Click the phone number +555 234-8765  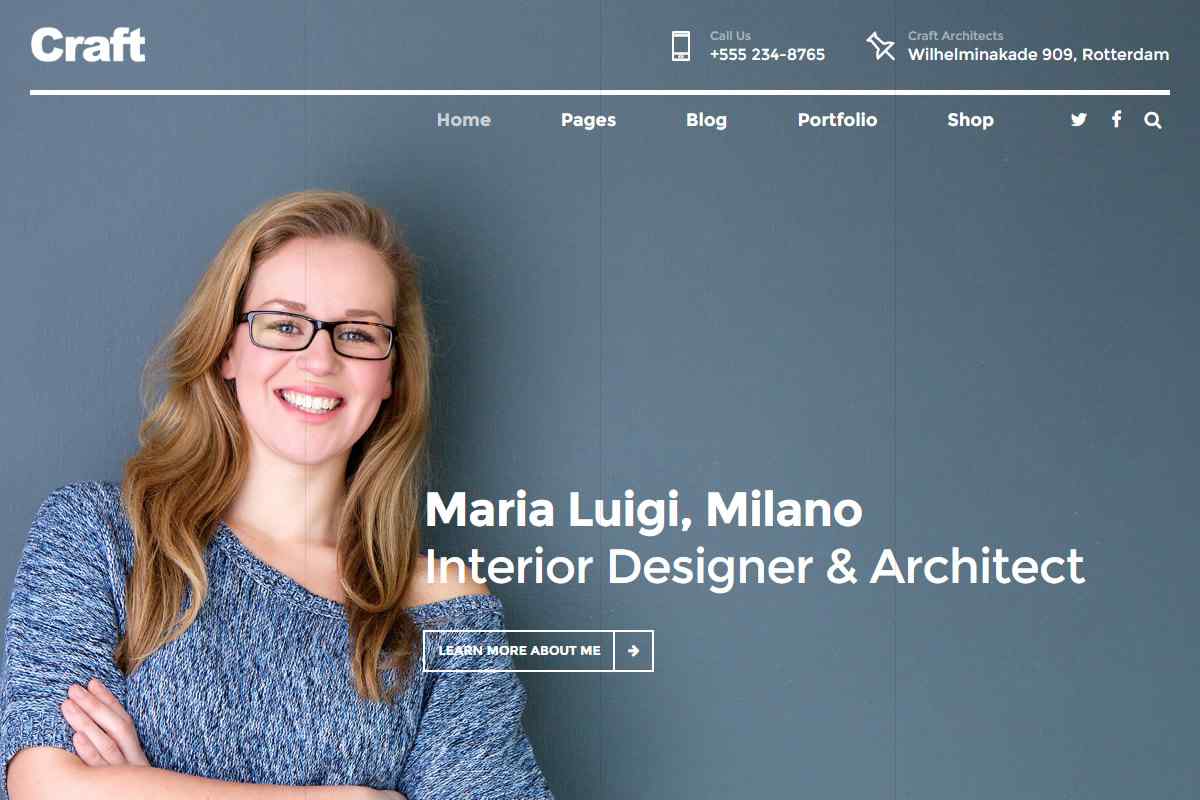tap(767, 55)
